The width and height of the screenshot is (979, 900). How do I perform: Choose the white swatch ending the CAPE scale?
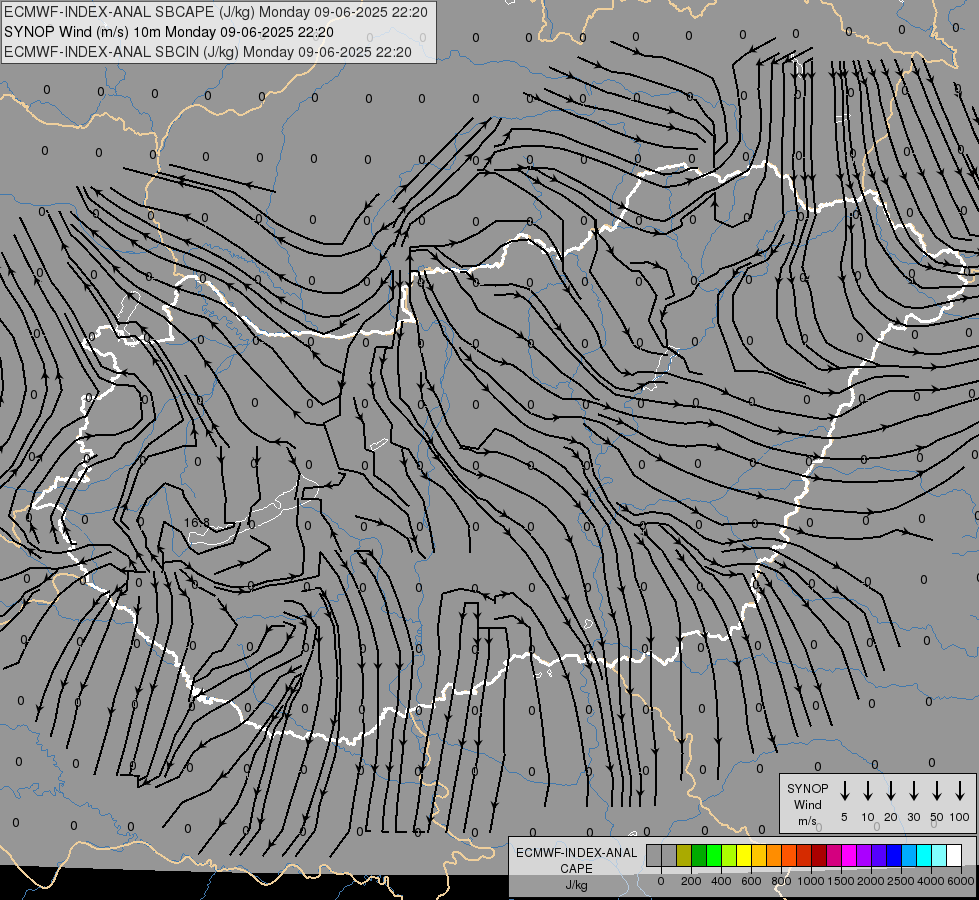click(x=954, y=855)
